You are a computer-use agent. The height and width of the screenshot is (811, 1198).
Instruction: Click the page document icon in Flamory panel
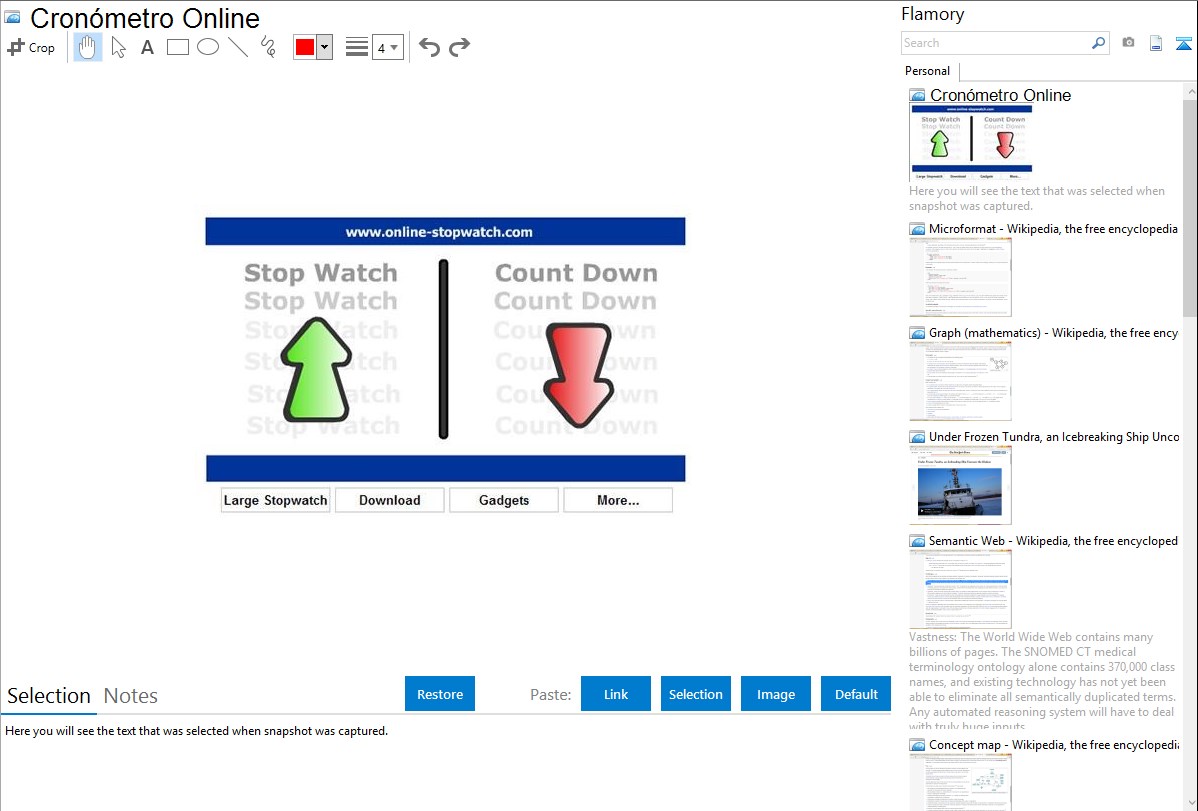click(x=1156, y=43)
